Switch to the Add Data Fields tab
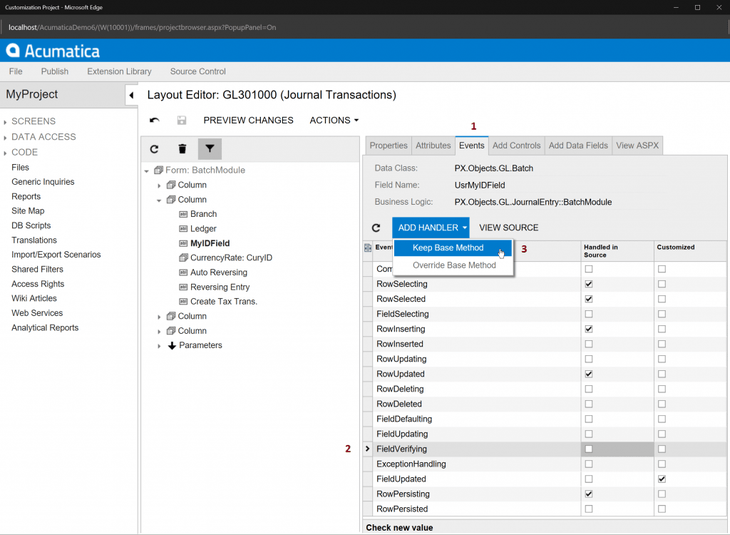This screenshot has height=535, width=730. coord(578,145)
